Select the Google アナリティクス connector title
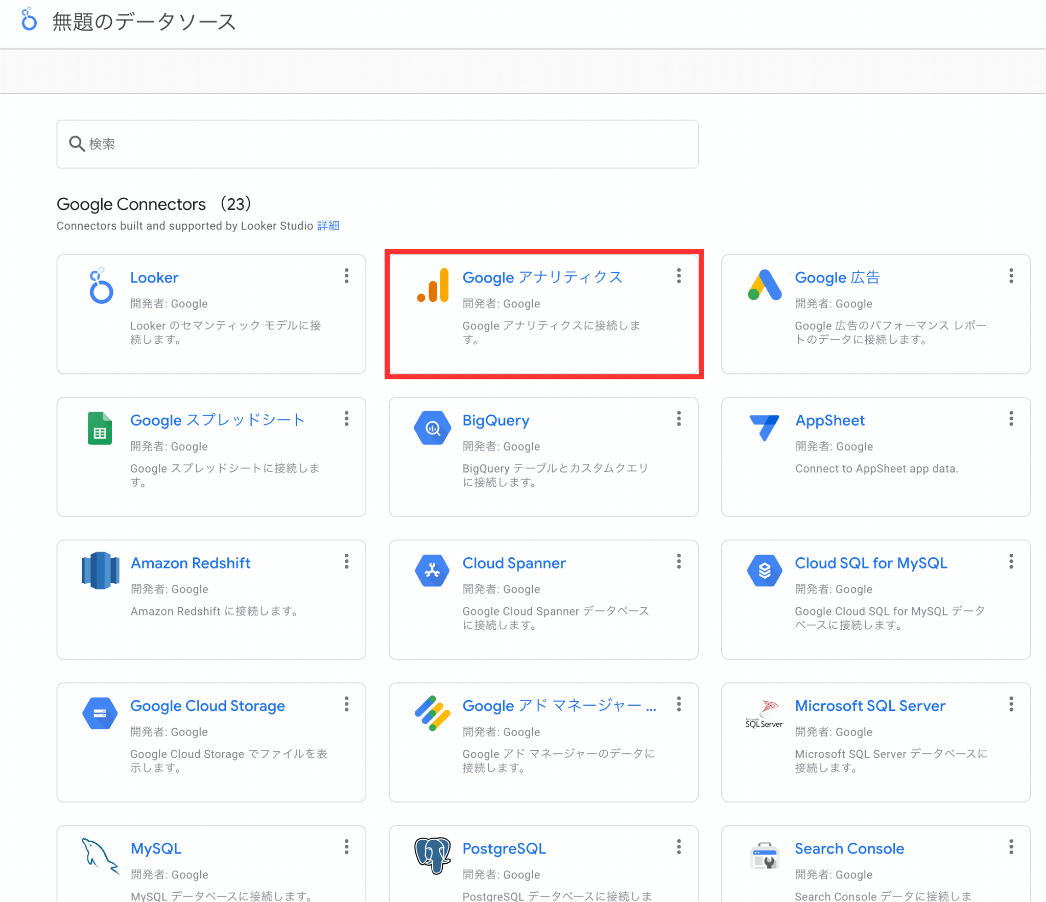Screen dimensions: 1046x902 coord(542,278)
